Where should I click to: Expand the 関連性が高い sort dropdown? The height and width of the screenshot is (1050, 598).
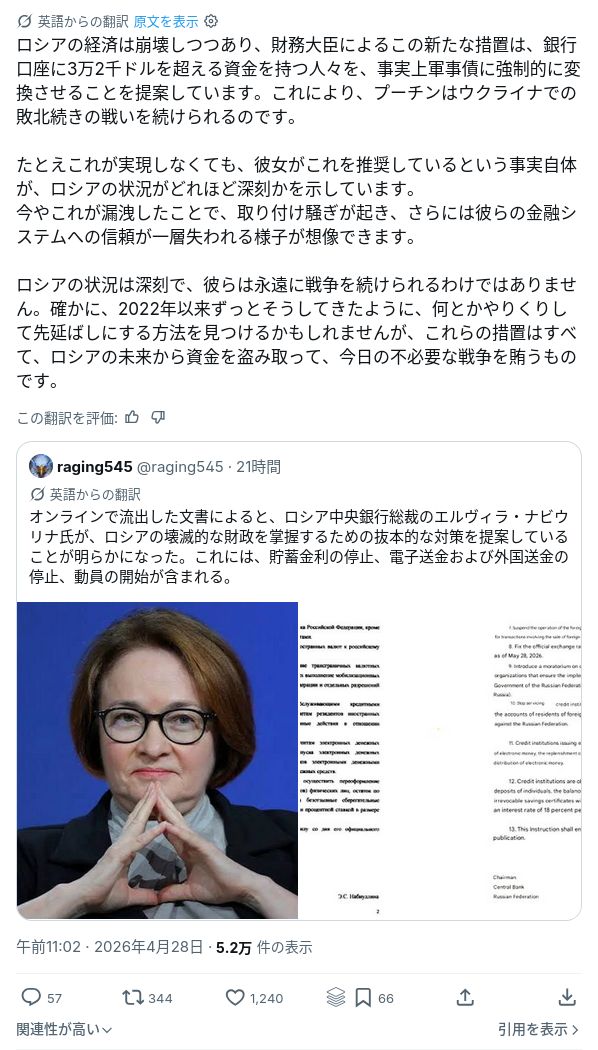(x=64, y=1029)
